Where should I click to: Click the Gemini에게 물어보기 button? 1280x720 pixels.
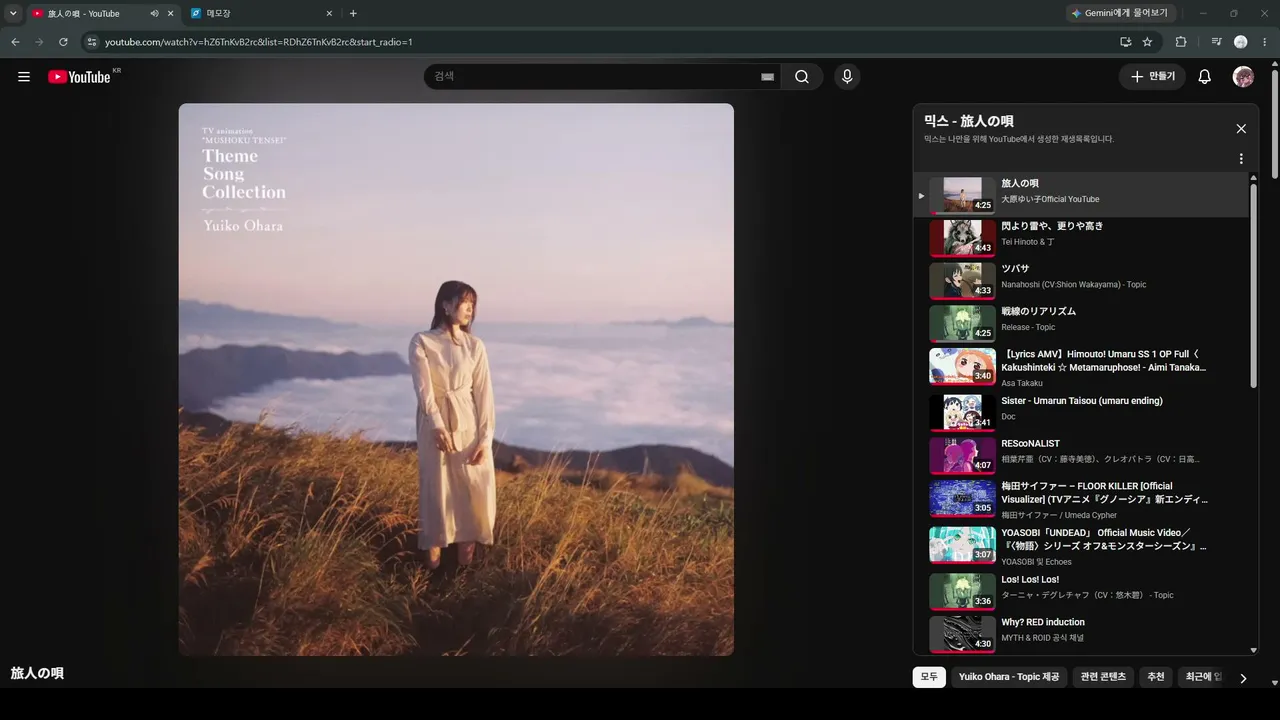[1120, 13]
